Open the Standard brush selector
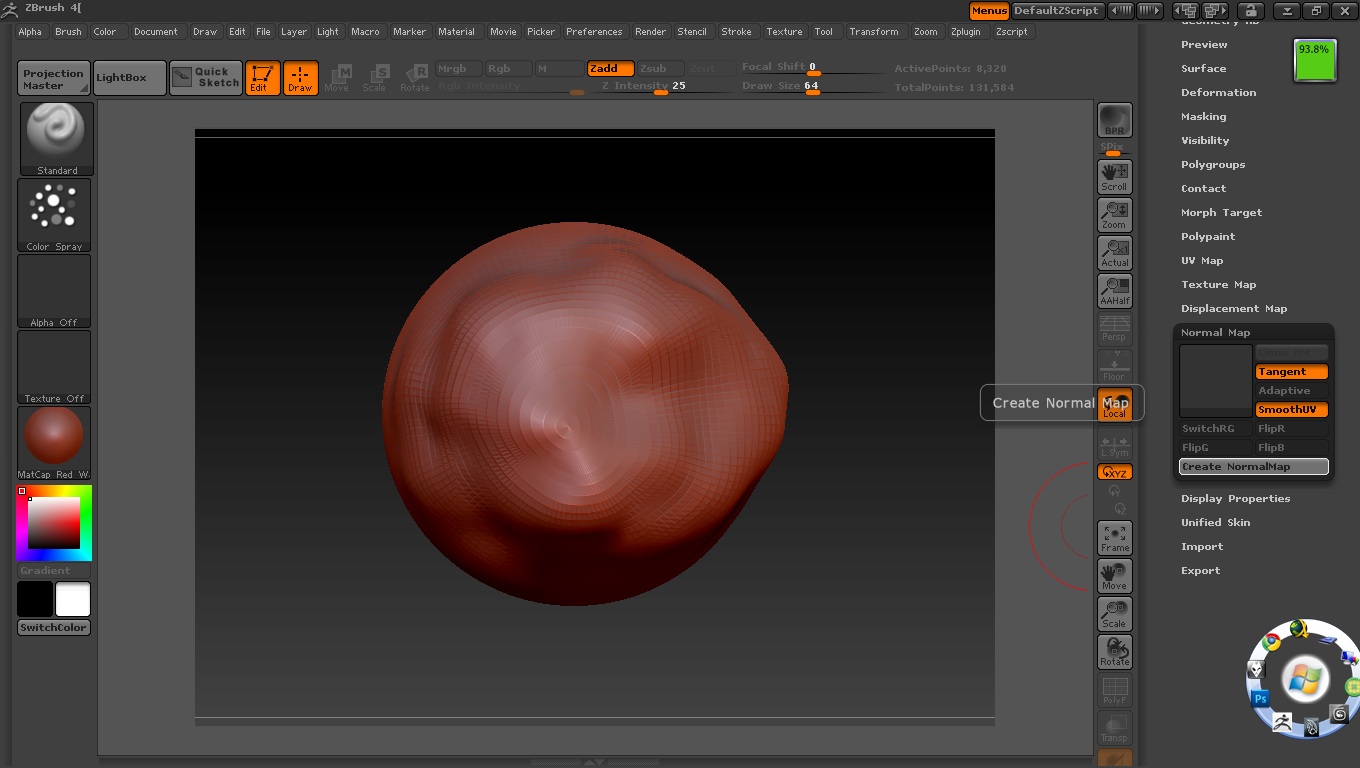 (56, 139)
